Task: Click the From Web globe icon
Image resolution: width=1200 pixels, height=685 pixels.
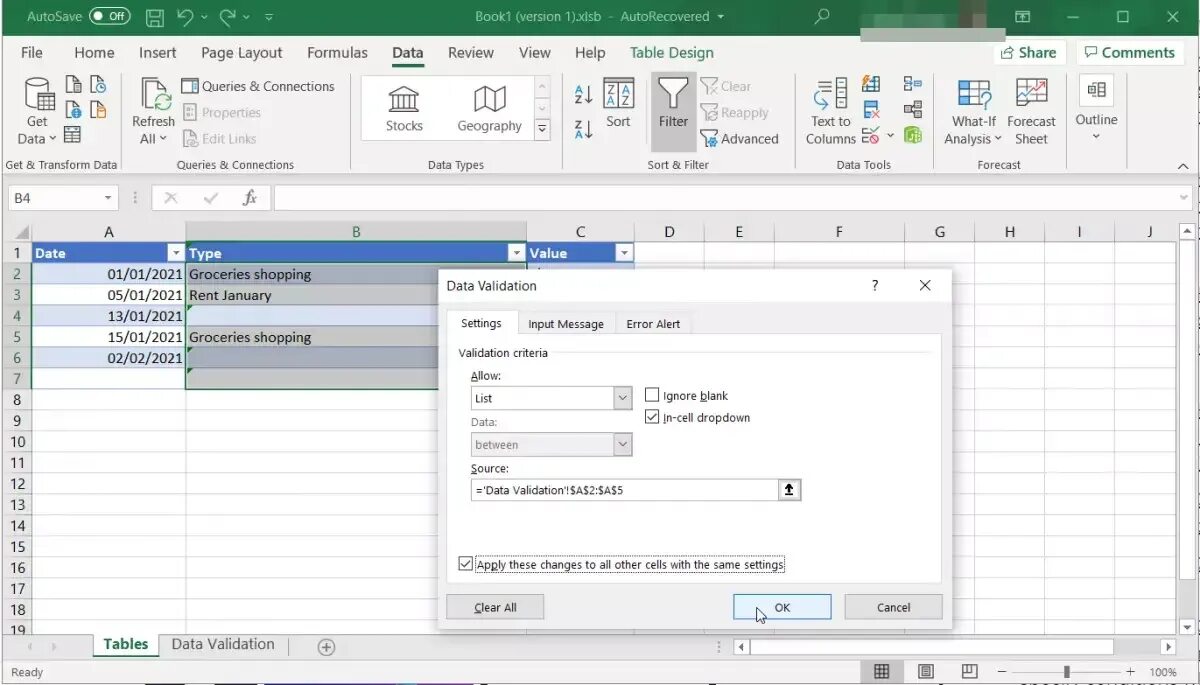Action: 73,110
